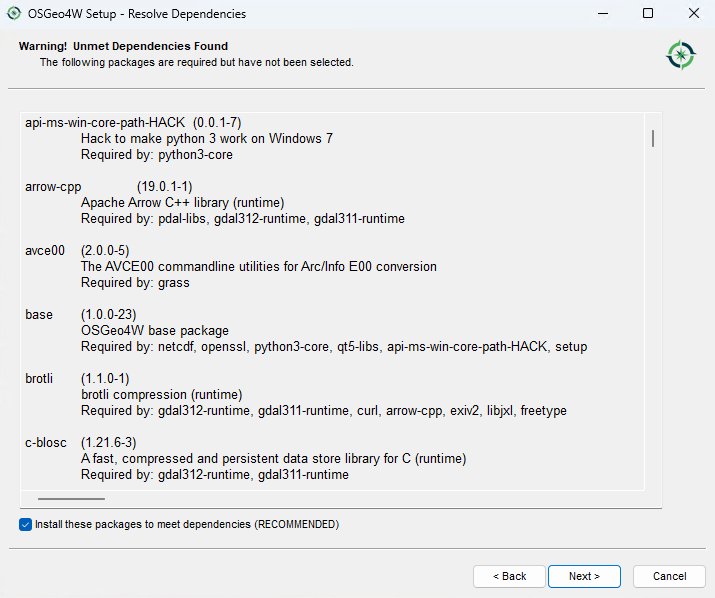
Task: Click the Apache Arrow C++ library description
Action: (x=182, y=203)
